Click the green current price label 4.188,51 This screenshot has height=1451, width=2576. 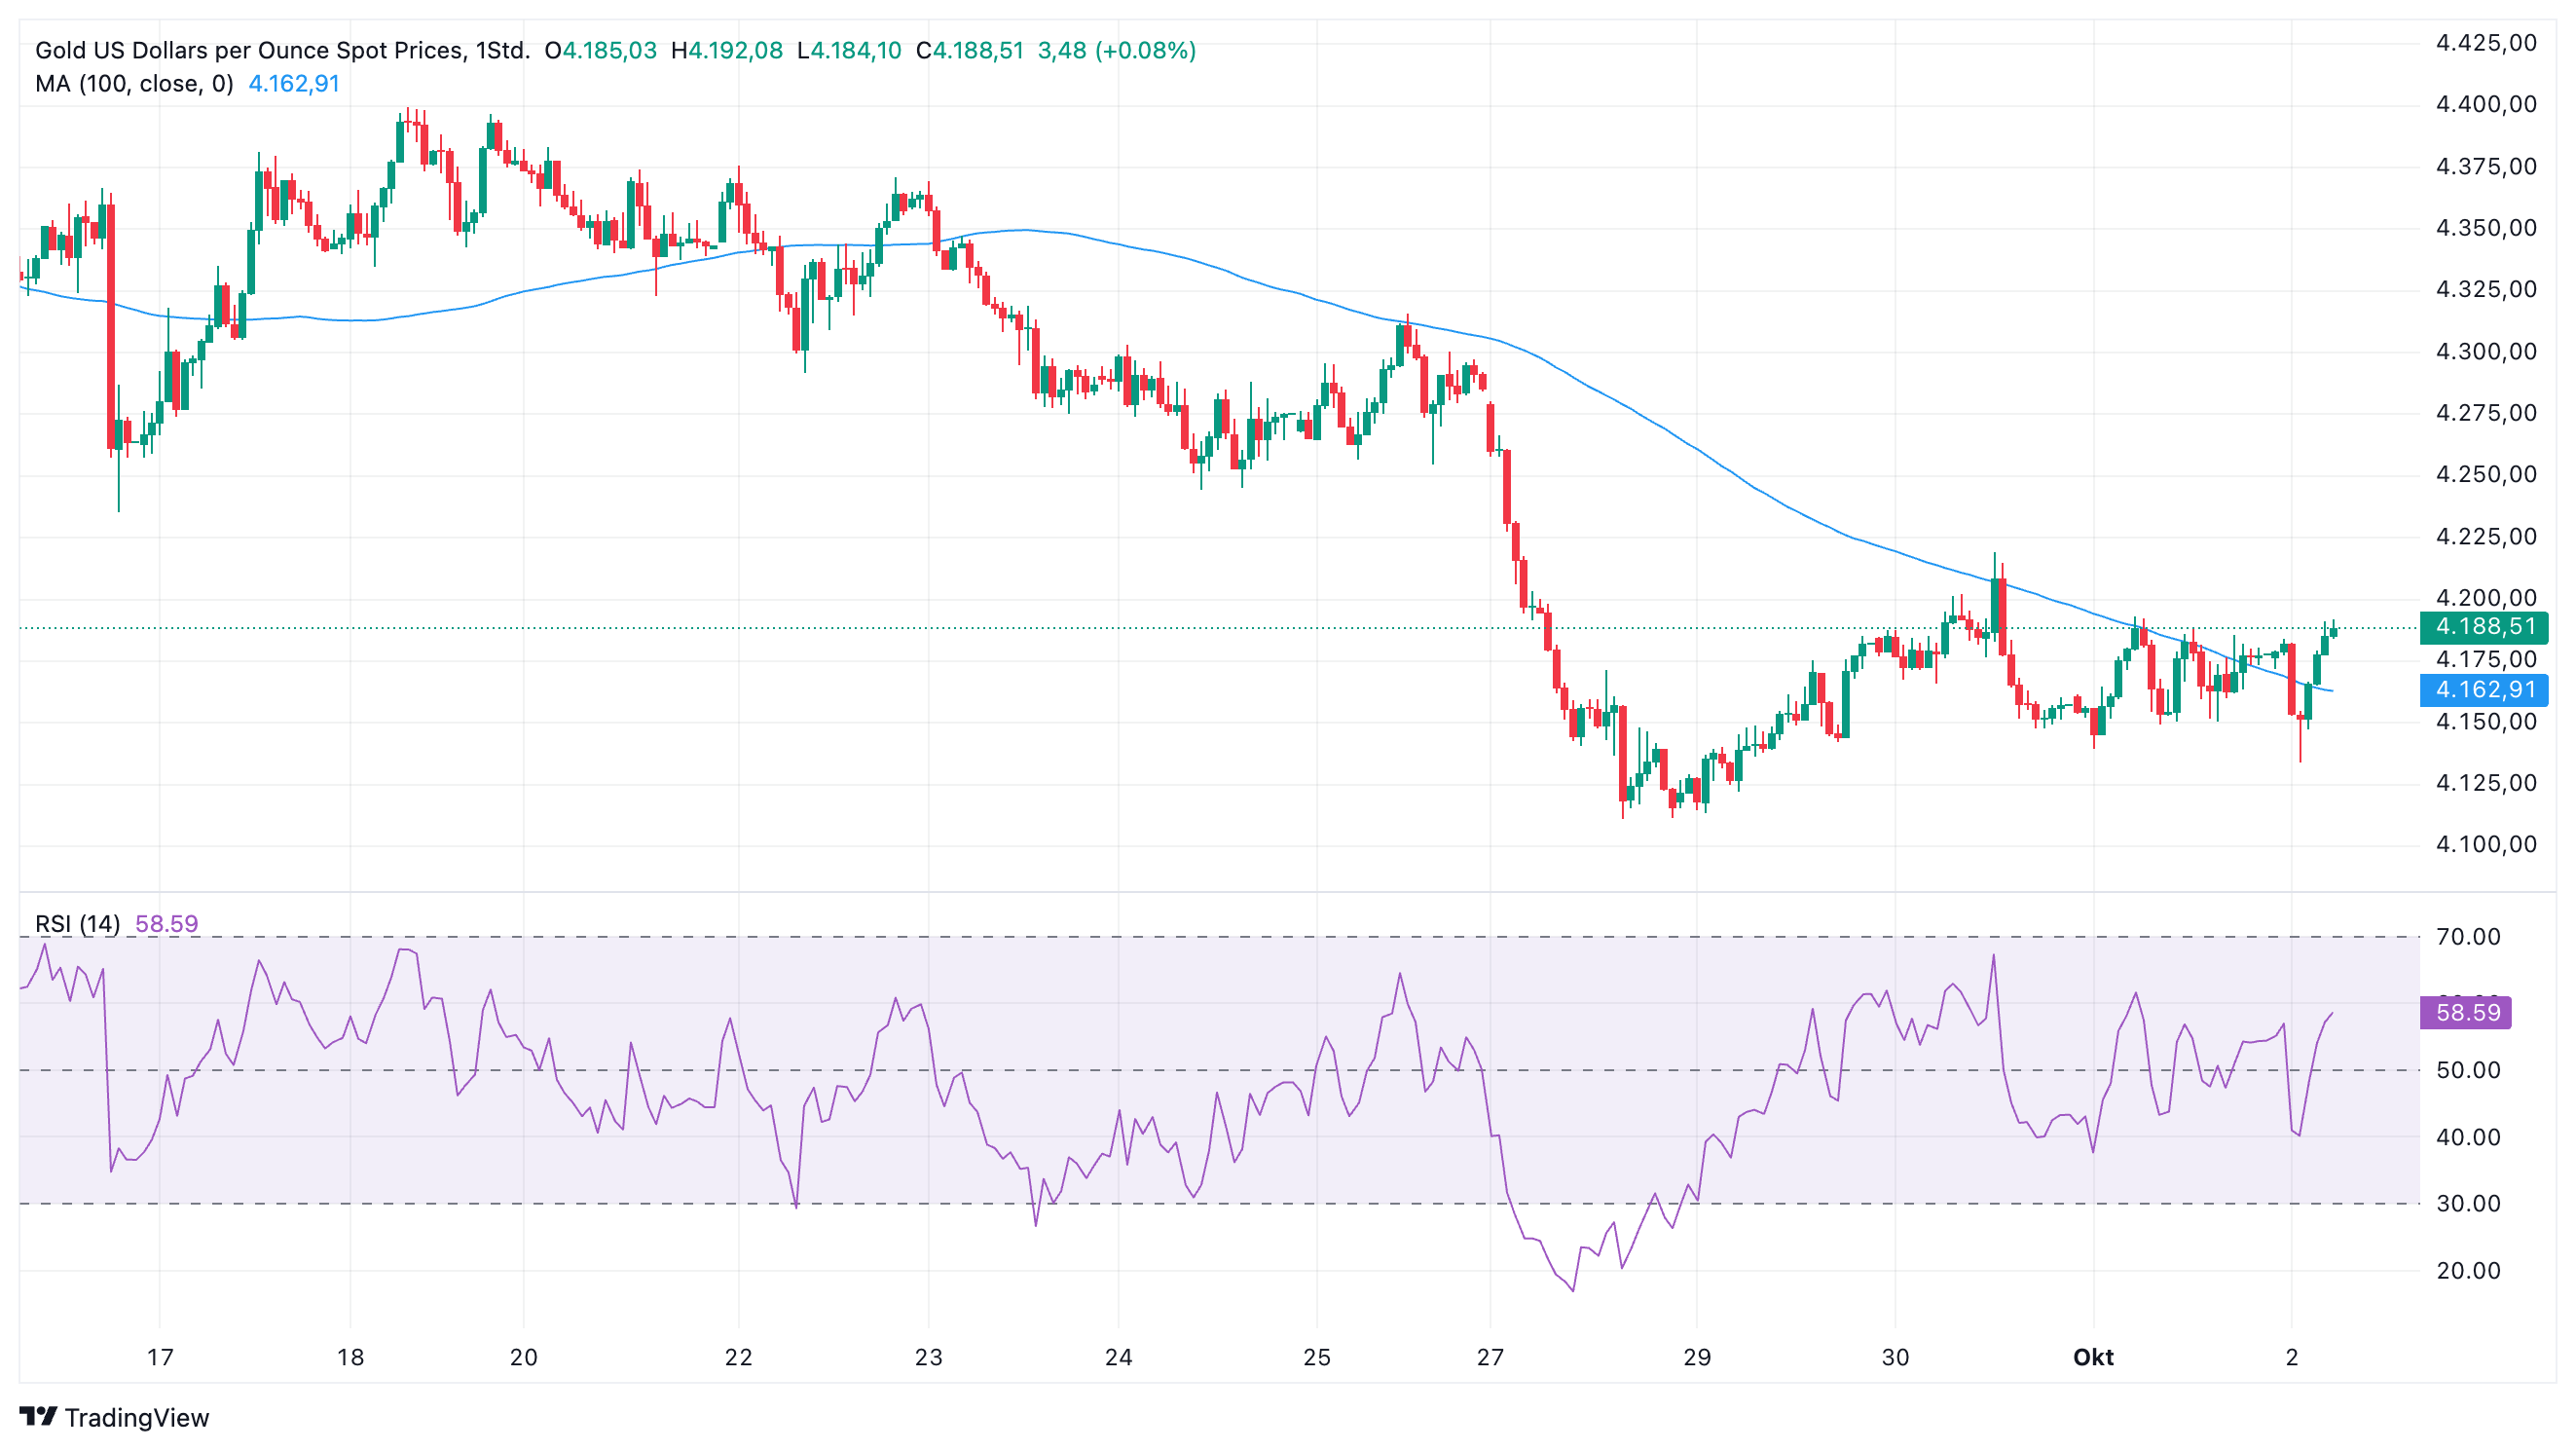pyautogui.click(x=2484, y=627)
